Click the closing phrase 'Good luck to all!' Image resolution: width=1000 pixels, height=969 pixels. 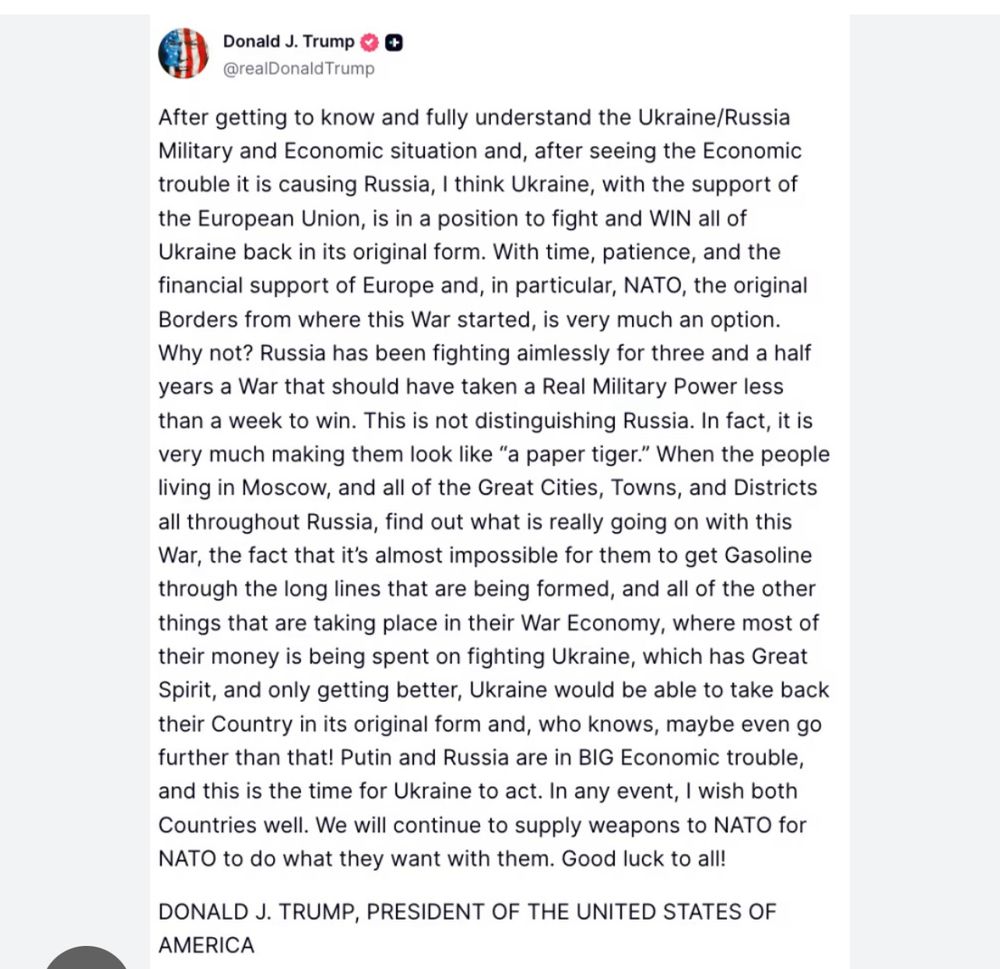pyautogui.click(x=643, y=859)
